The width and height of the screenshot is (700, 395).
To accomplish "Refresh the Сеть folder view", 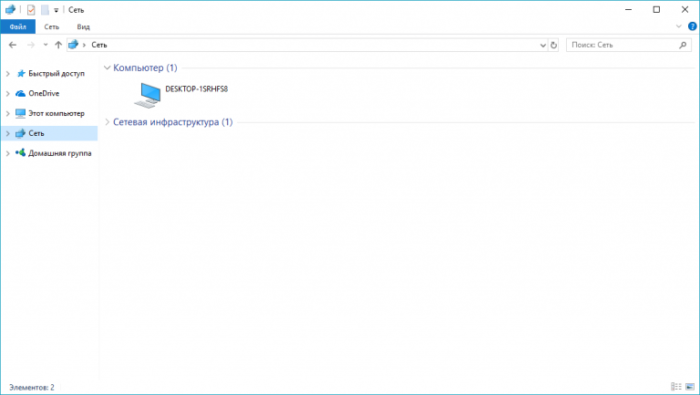I will [x=554, y=45].
